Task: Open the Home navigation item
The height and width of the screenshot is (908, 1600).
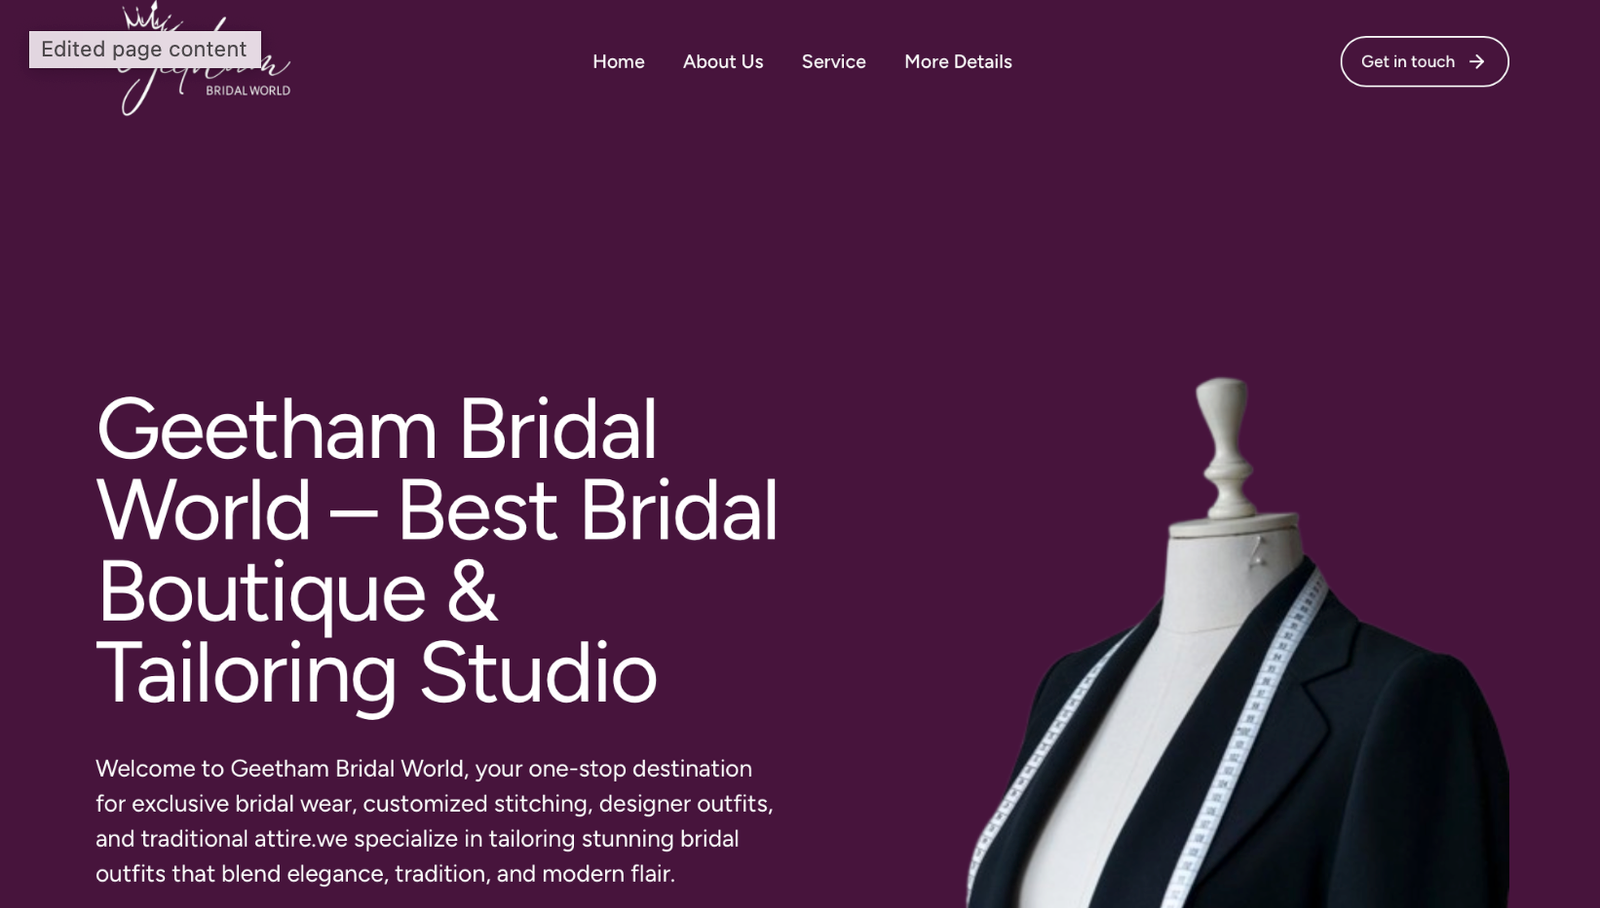Action: (618, 62)
